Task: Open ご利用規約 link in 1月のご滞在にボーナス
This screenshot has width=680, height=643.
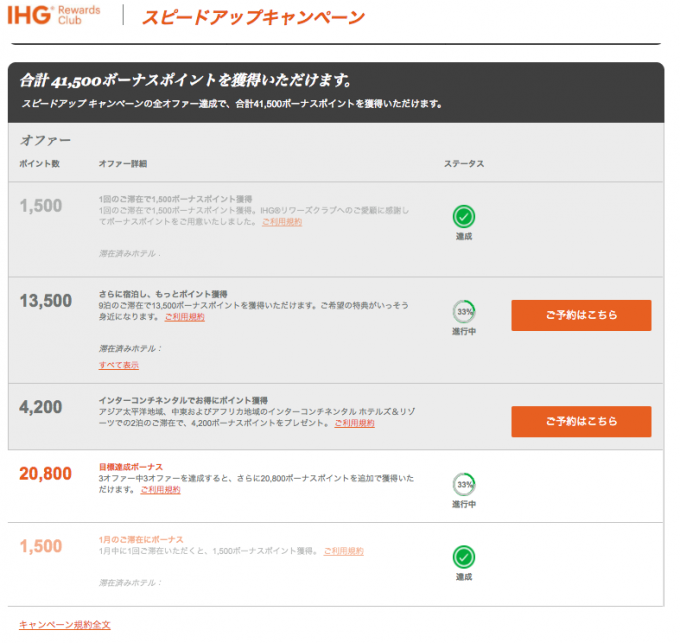Action: point(344,551)
